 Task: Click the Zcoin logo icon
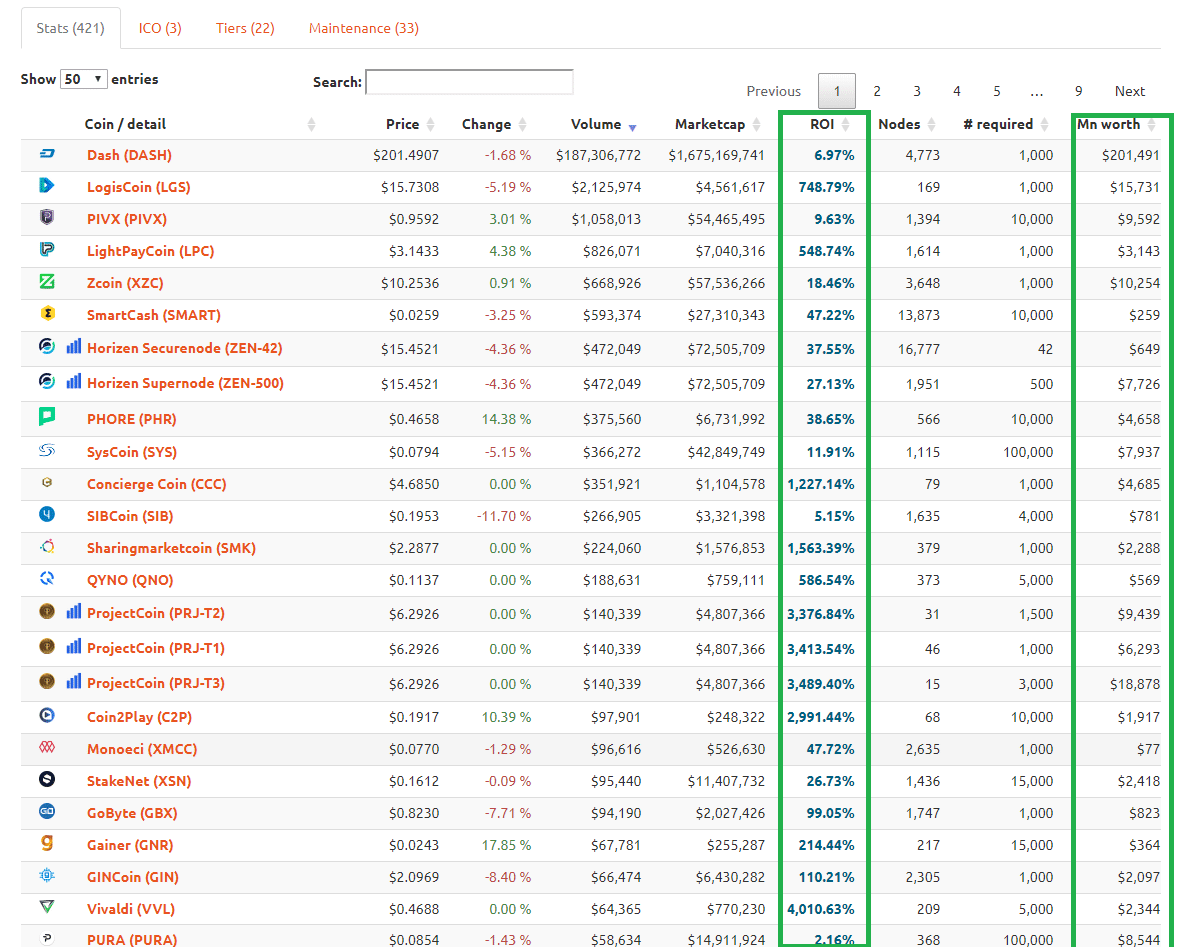pos(46,282)
